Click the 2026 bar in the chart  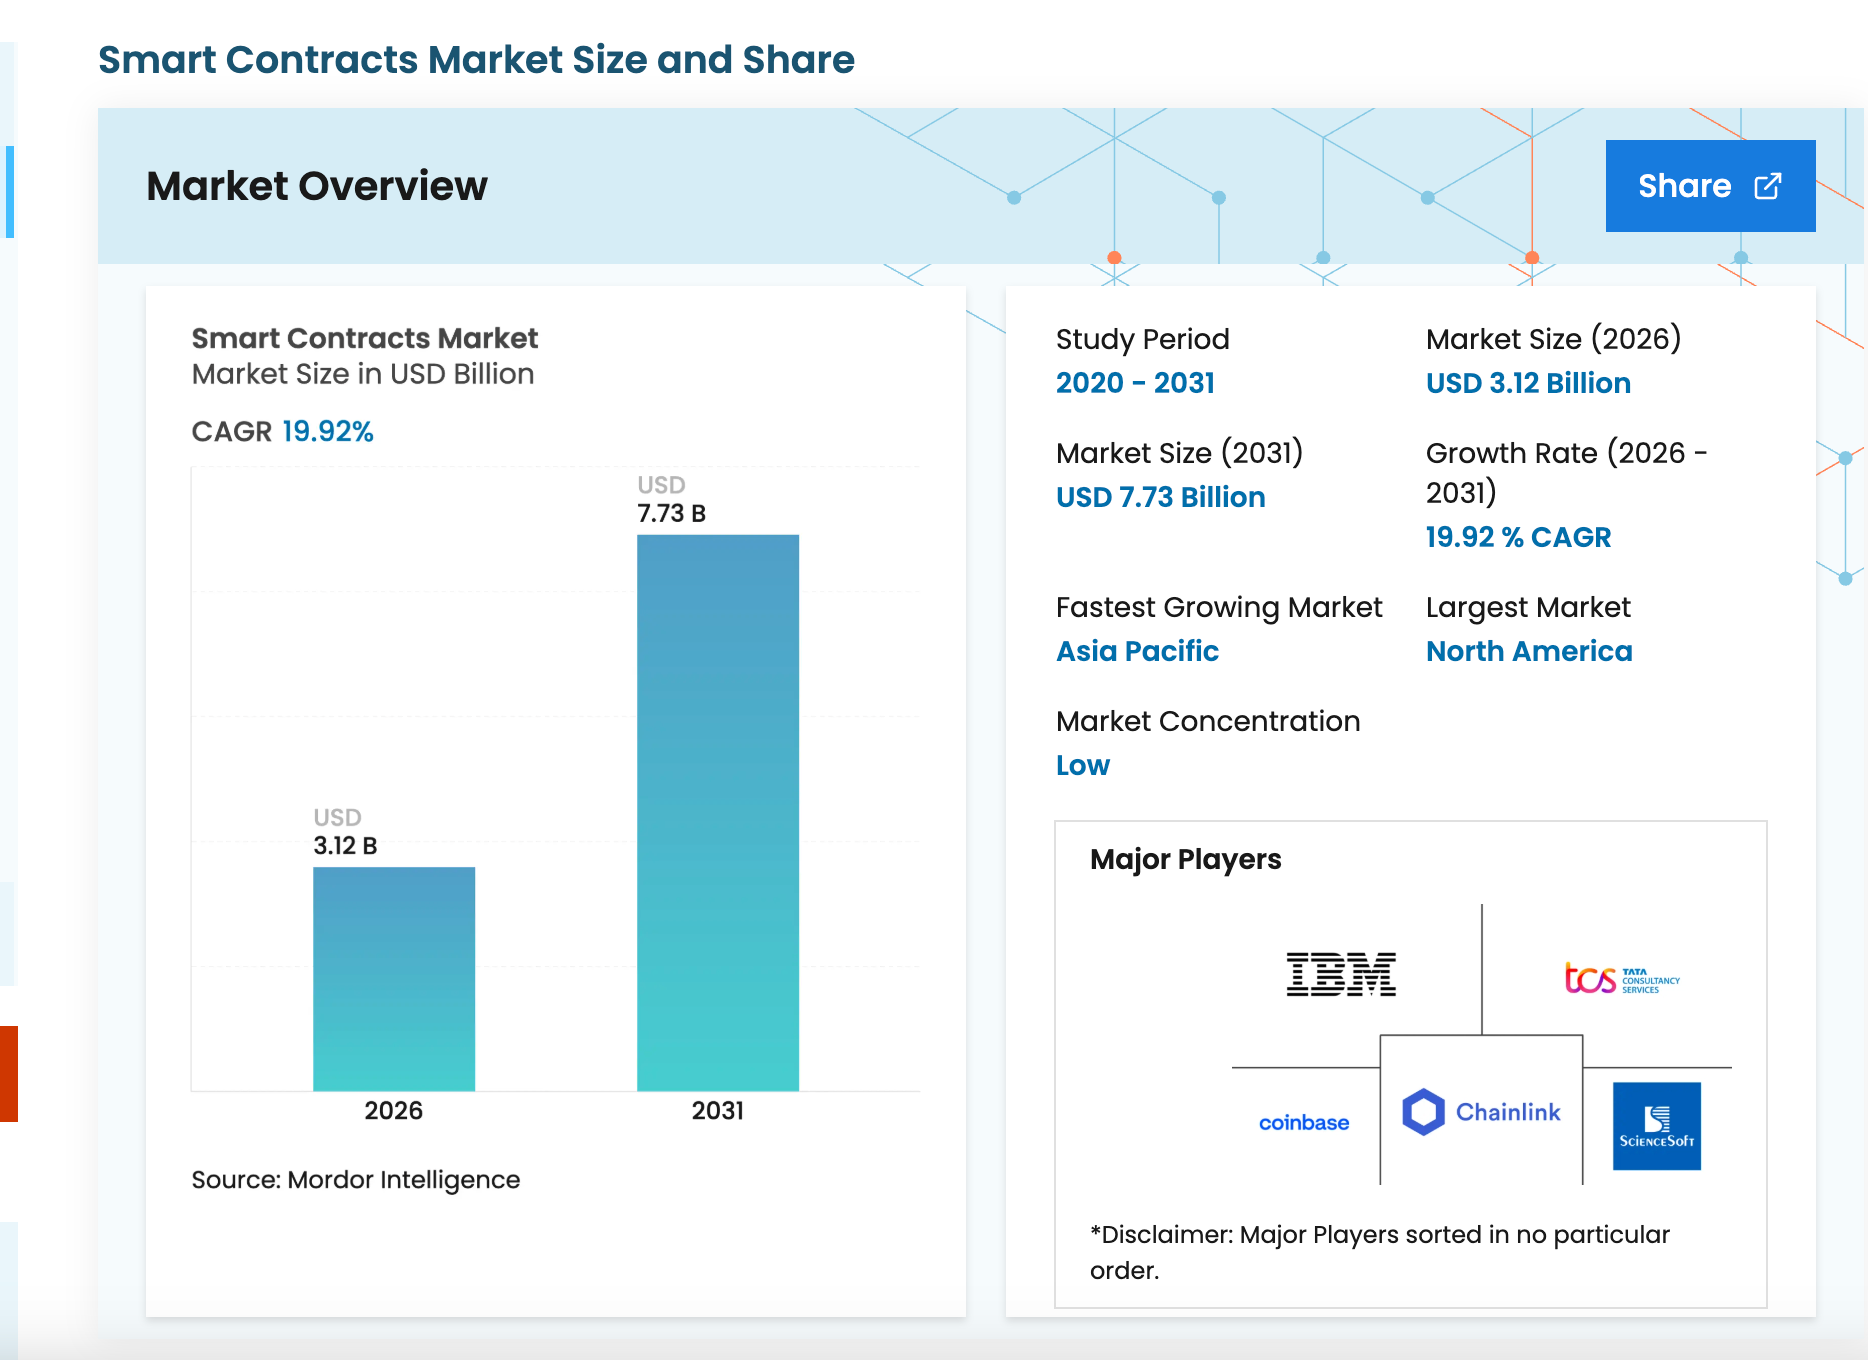tap(394, 978)
